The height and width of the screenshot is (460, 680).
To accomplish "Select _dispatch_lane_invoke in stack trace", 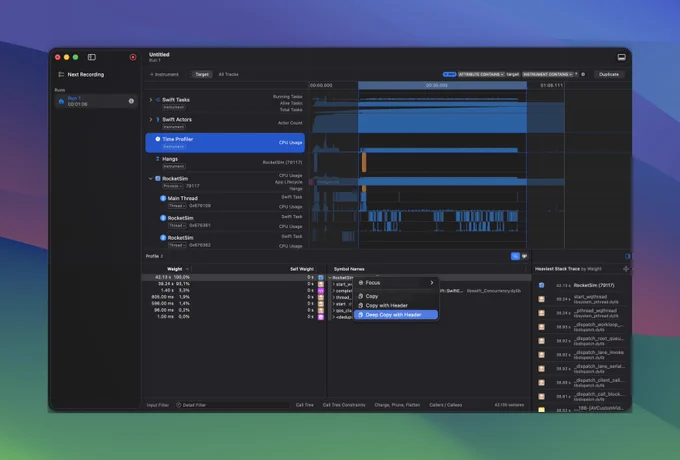I will (x=582, y=355).
